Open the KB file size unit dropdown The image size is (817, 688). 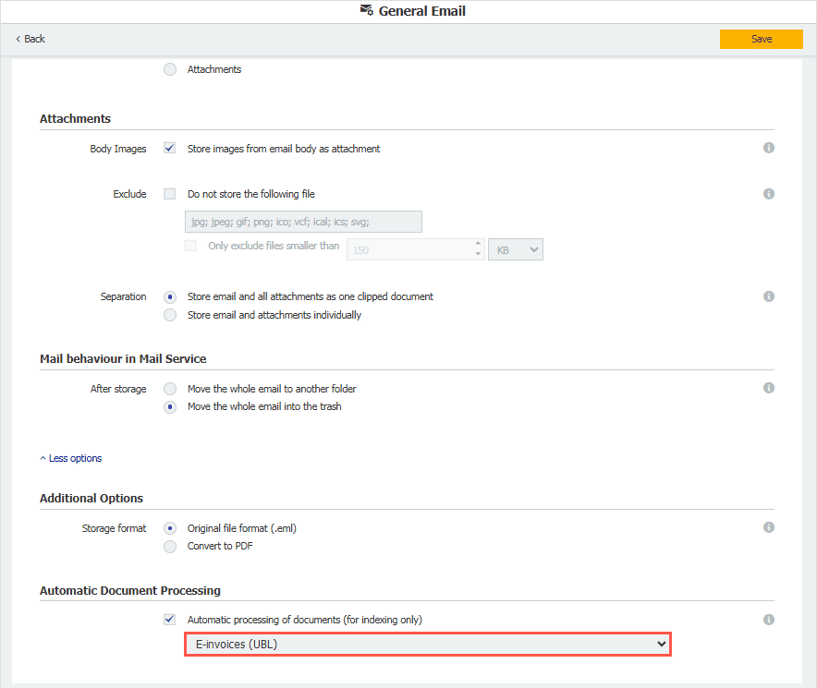coord(515,249)
